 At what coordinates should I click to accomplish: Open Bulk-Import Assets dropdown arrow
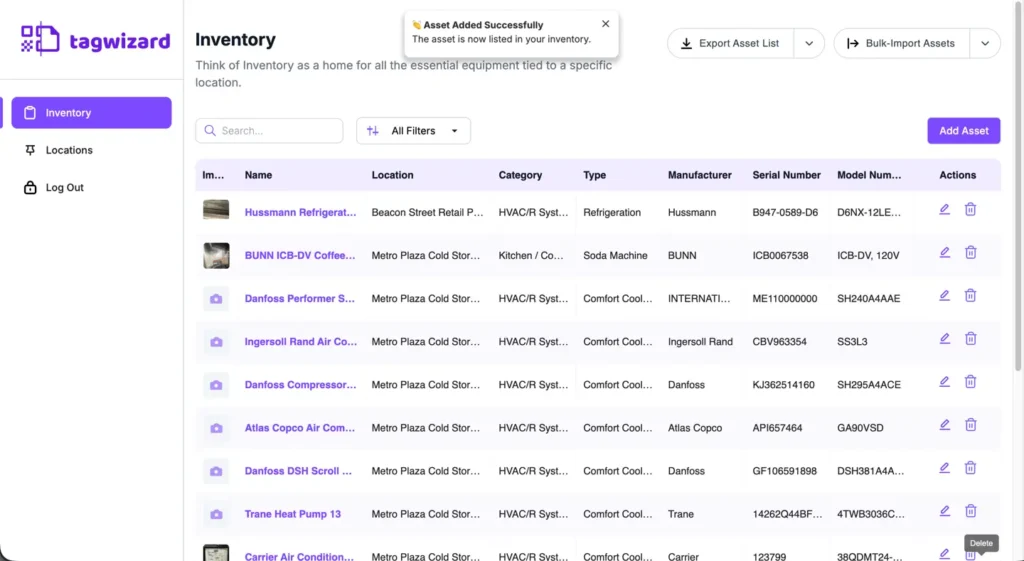[985, 43]
